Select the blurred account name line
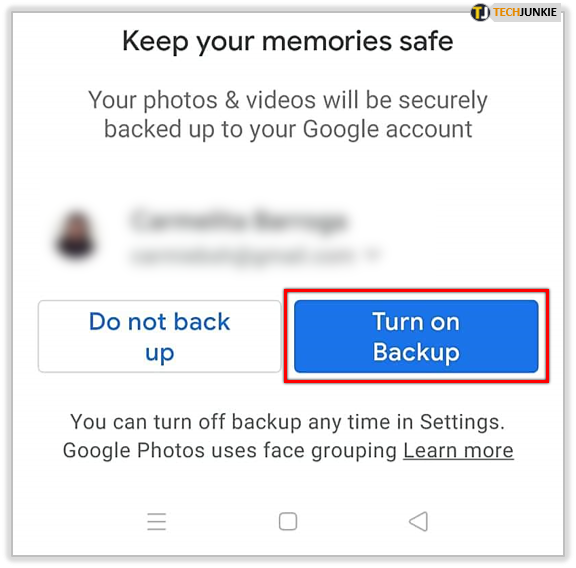The image size is (576, 568). point(238,220)
